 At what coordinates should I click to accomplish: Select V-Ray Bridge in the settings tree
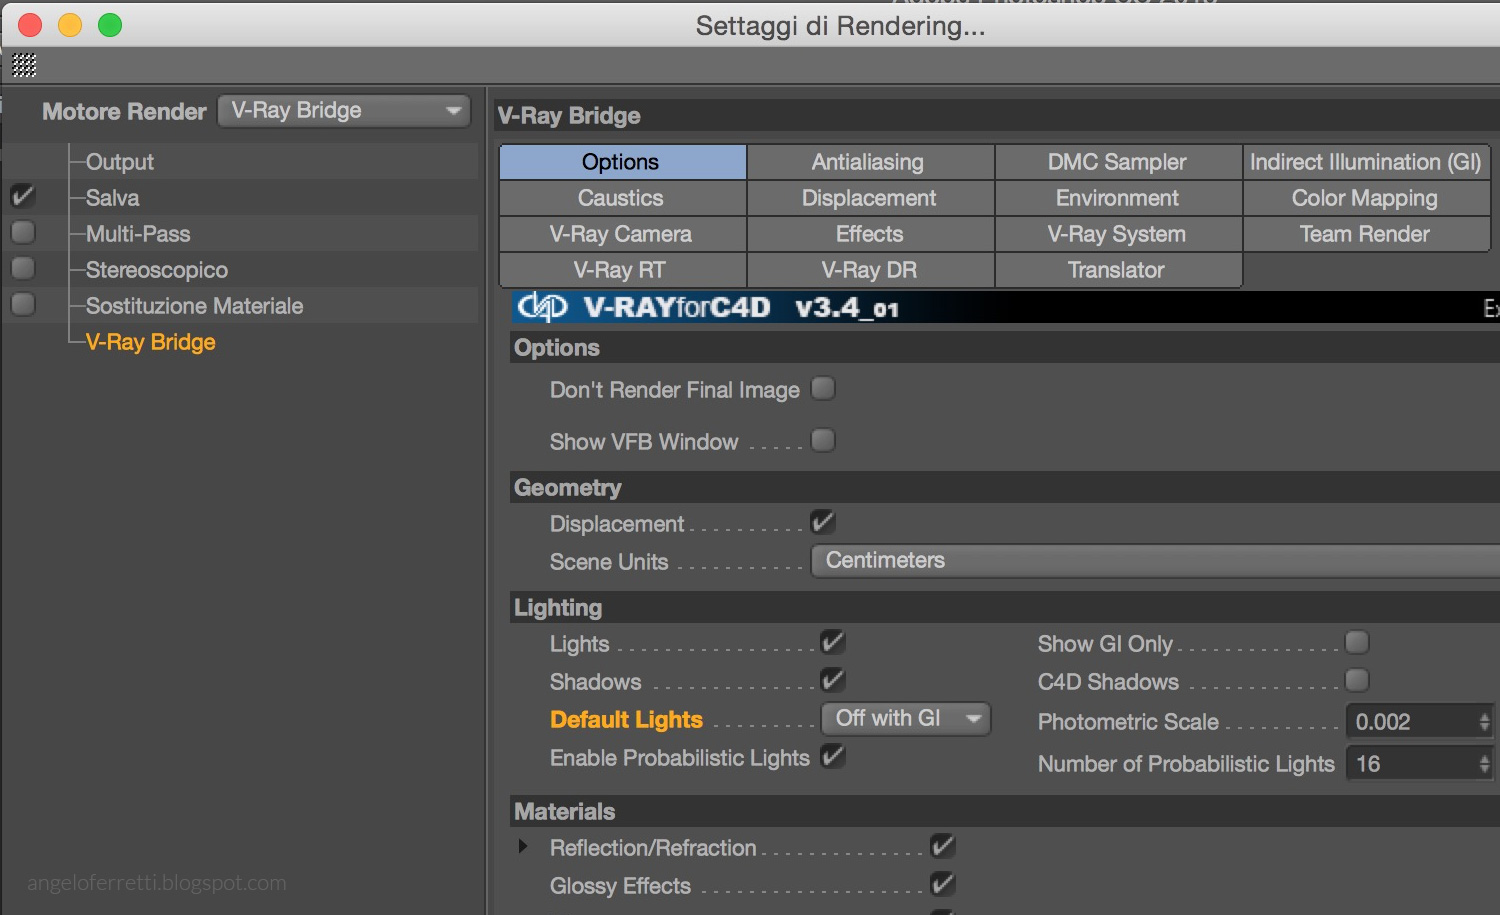click(150, 342)
